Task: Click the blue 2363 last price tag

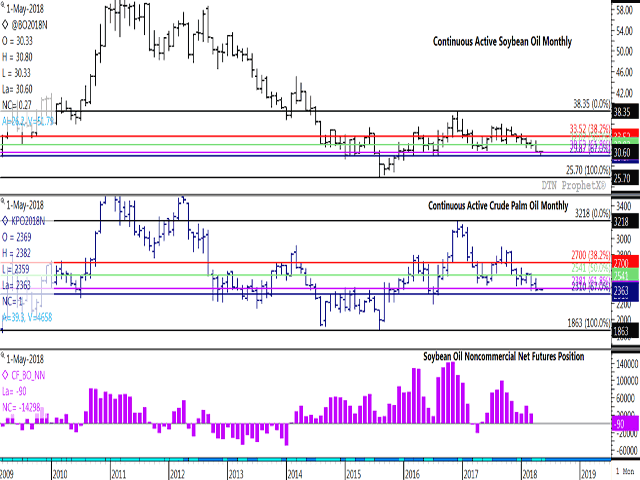Action: pyautogui.click(x=625, y=291)
